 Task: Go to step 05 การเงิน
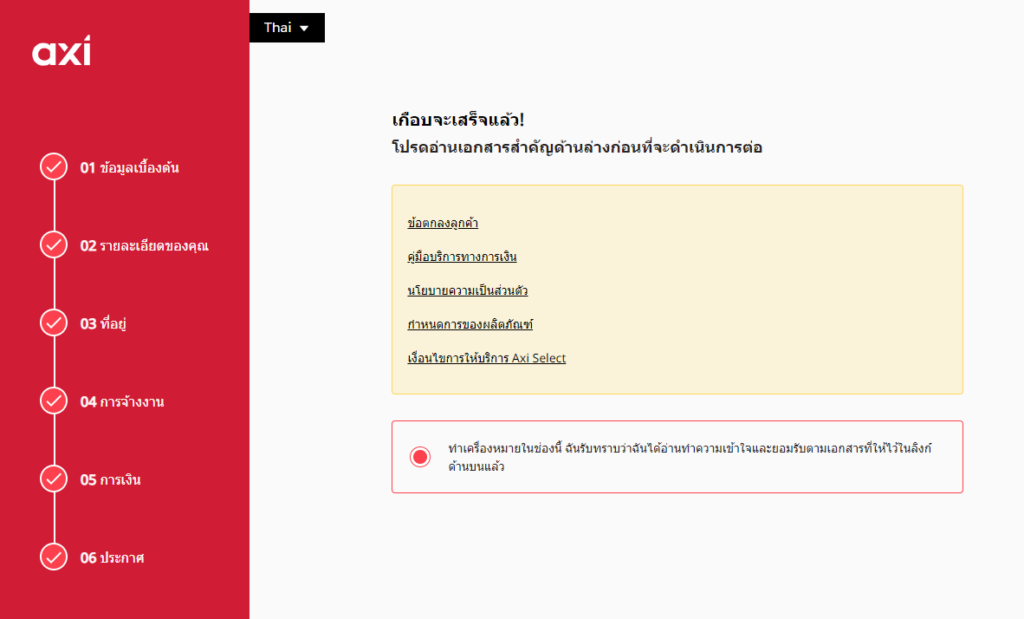110,480
